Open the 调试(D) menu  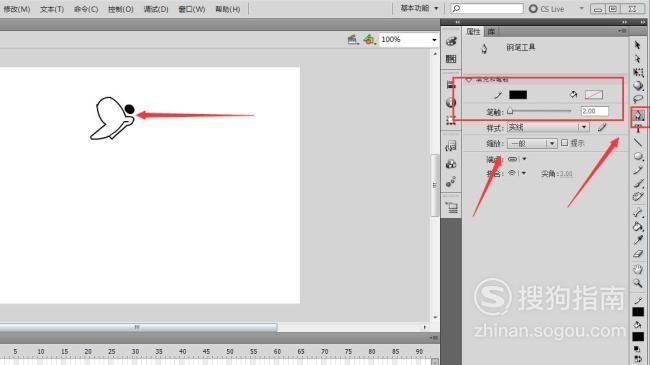click(x=156, y=9)
